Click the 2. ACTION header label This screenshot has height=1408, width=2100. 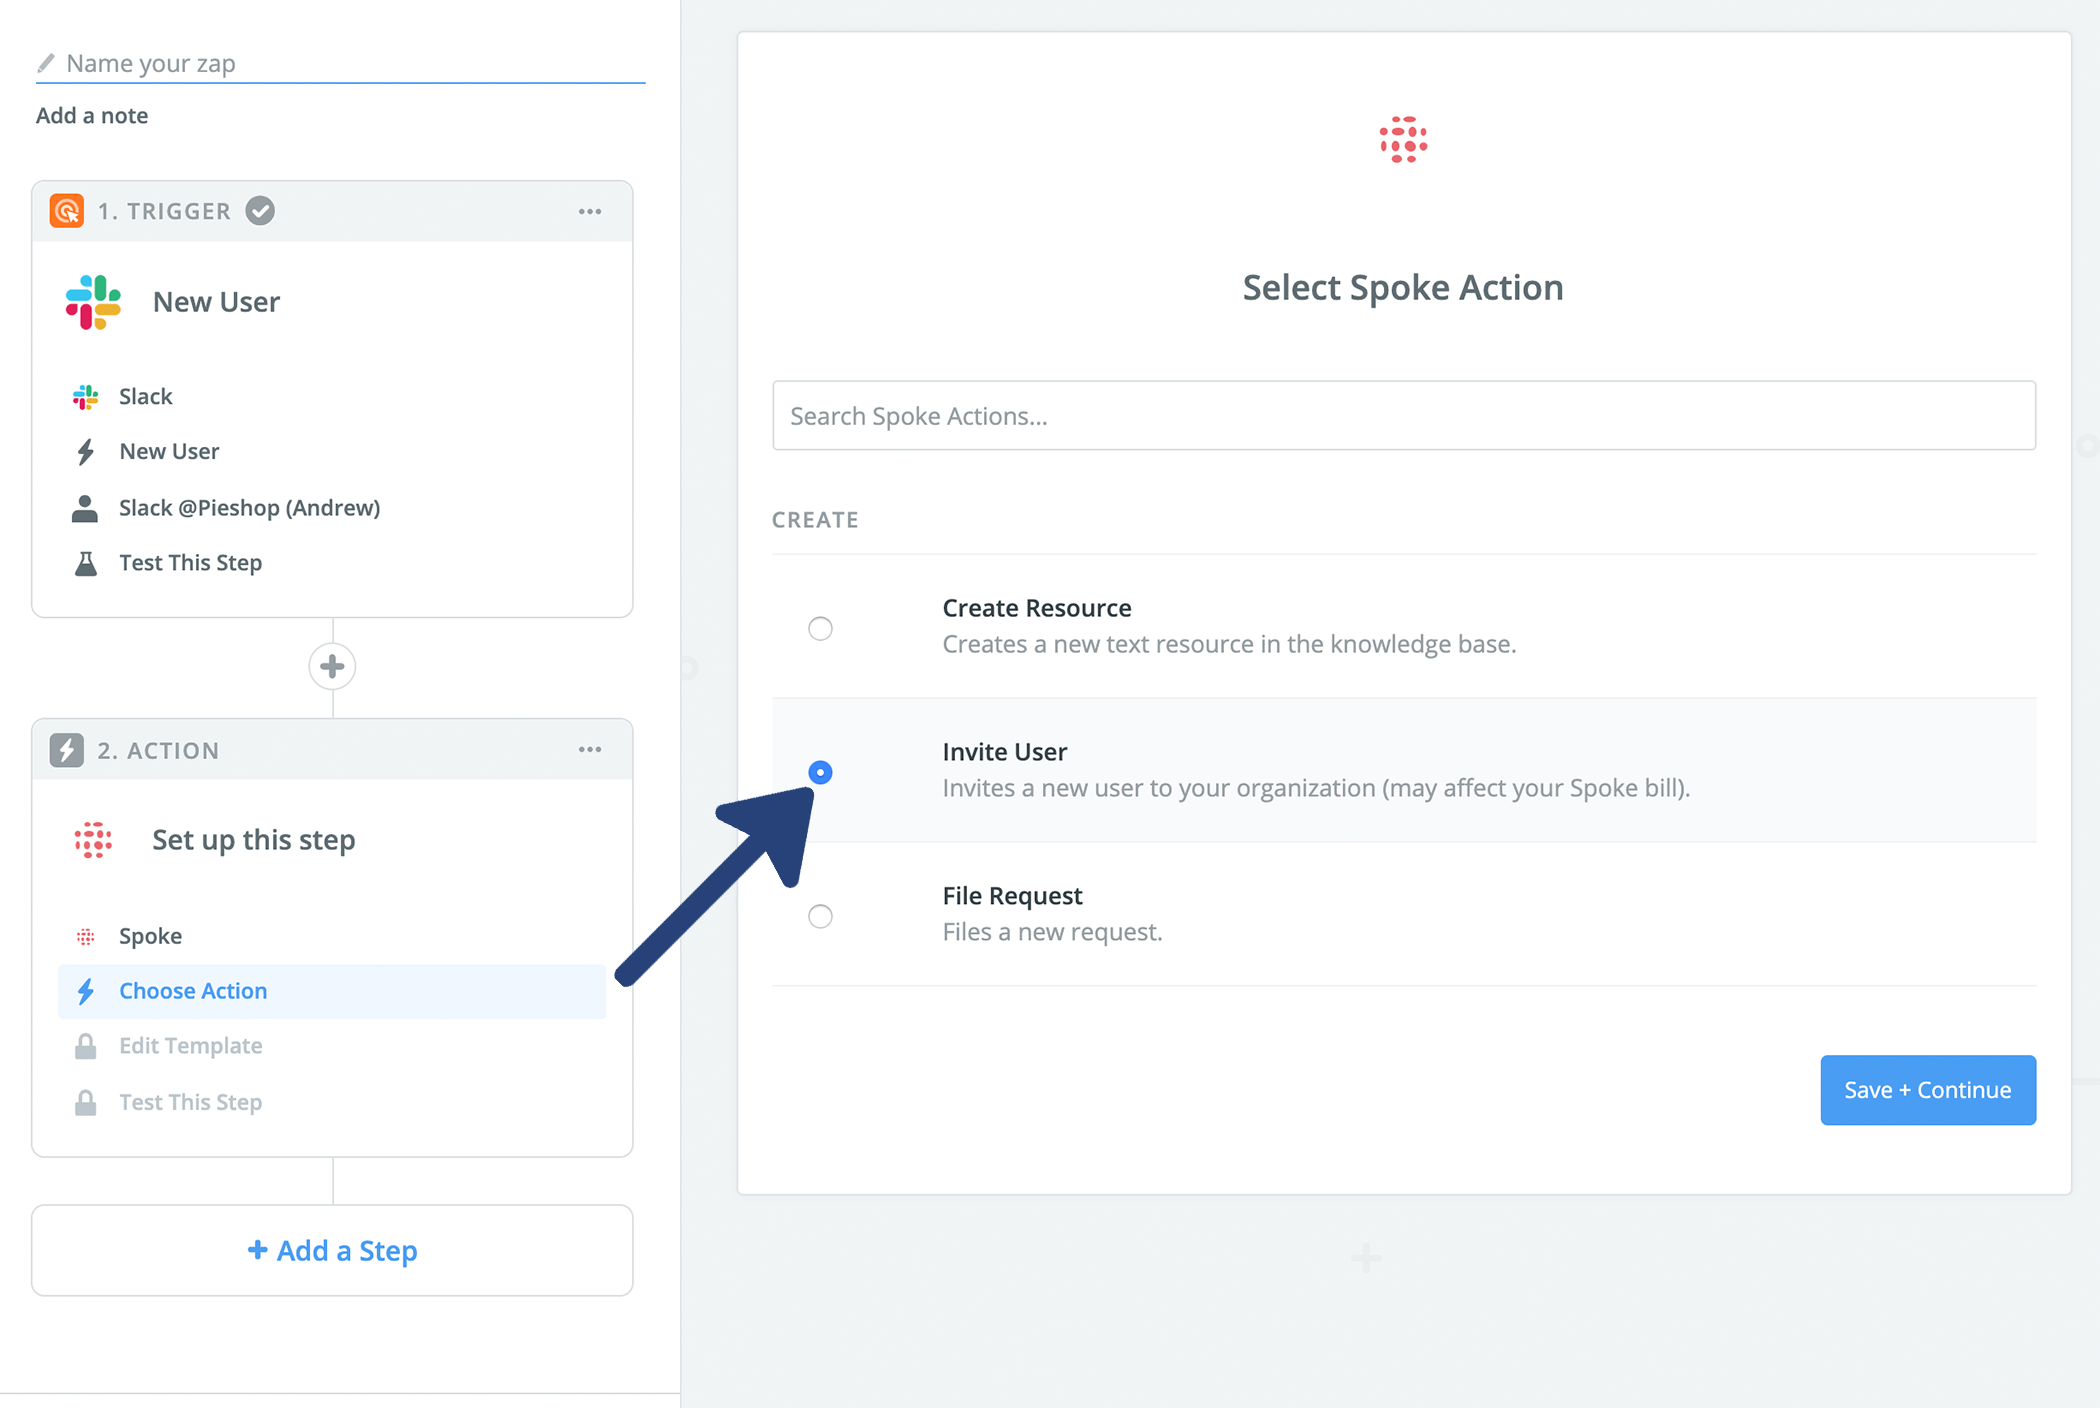point(158,750)
